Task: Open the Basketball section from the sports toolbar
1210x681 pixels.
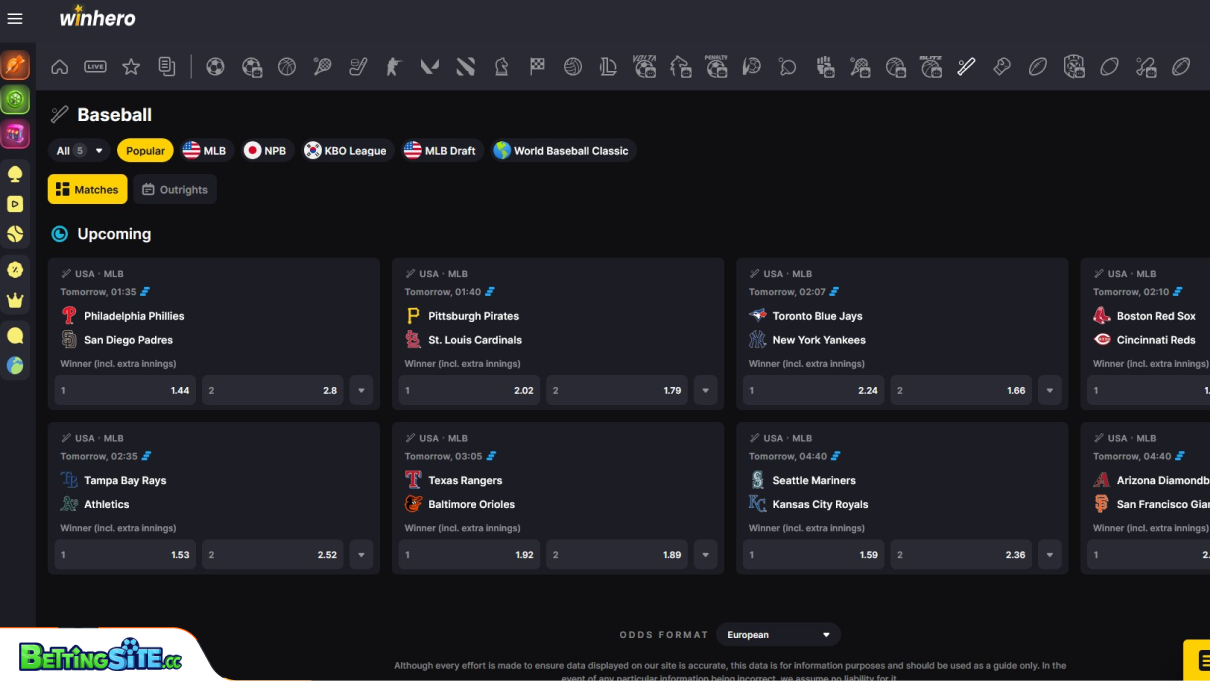Action: (x=288, y=66)
